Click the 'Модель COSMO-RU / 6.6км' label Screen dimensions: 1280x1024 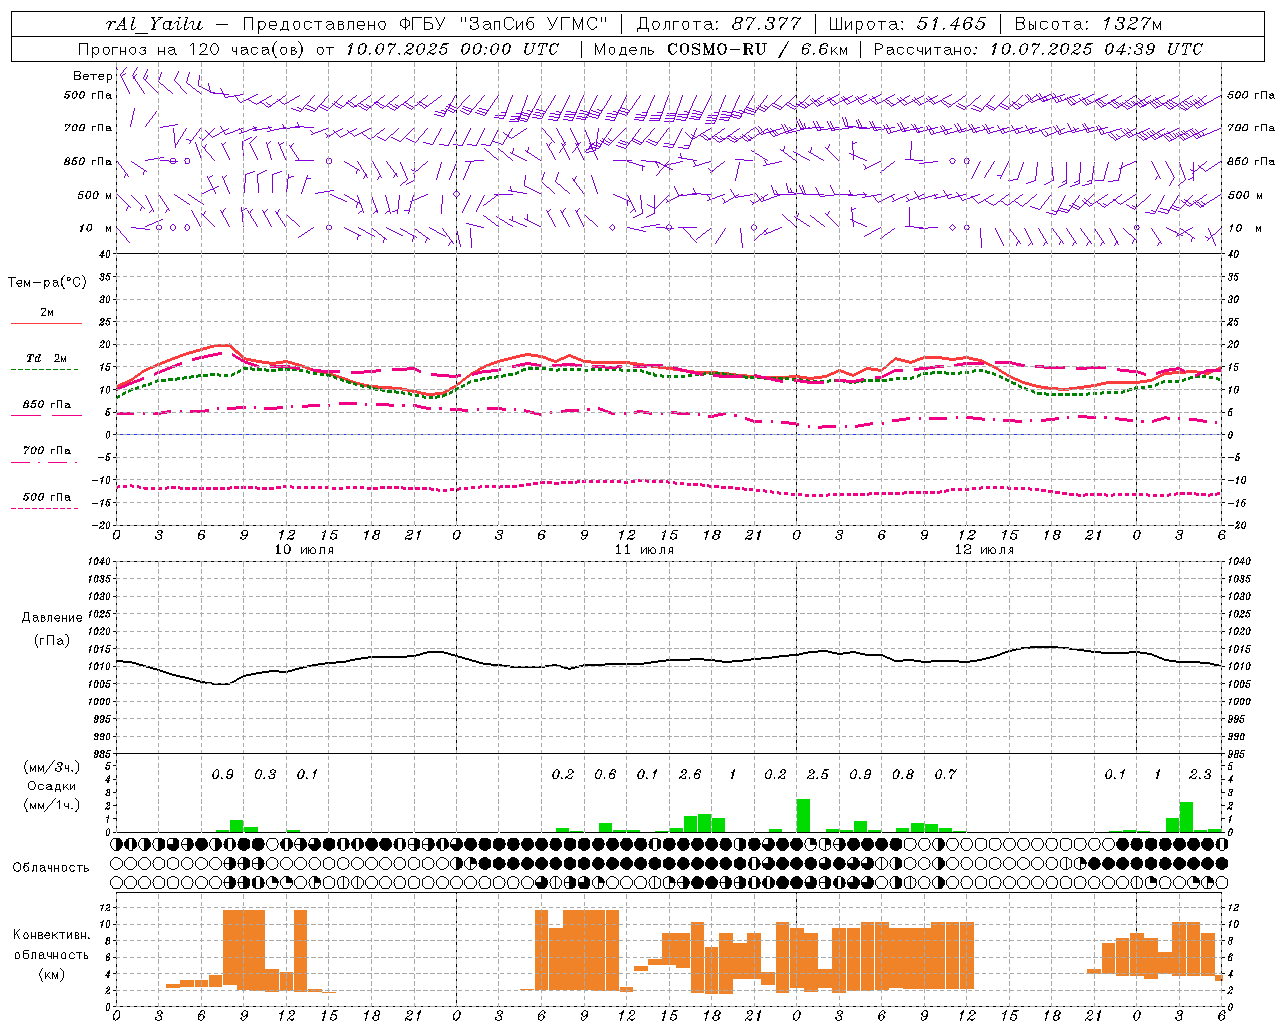(720, 49)
